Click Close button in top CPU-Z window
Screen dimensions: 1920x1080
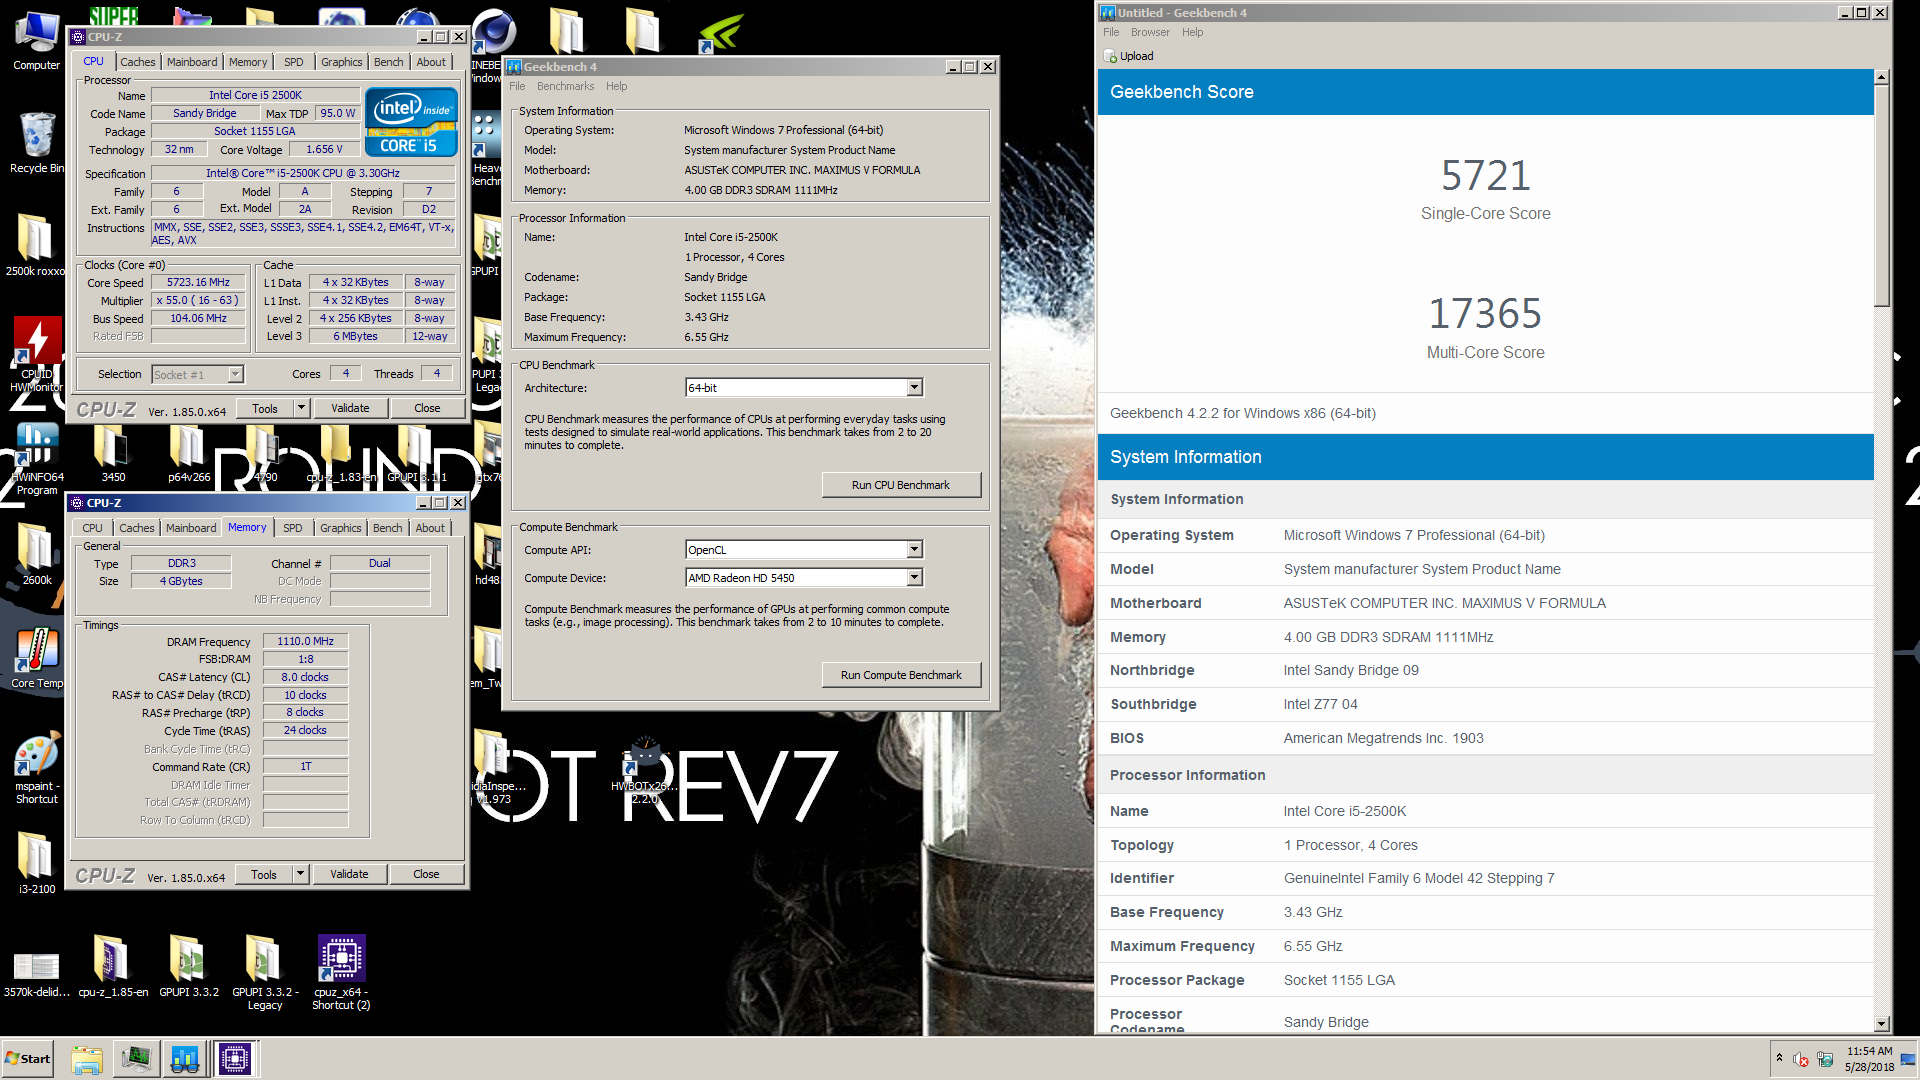pyautogui.click(x=427, y=408)
